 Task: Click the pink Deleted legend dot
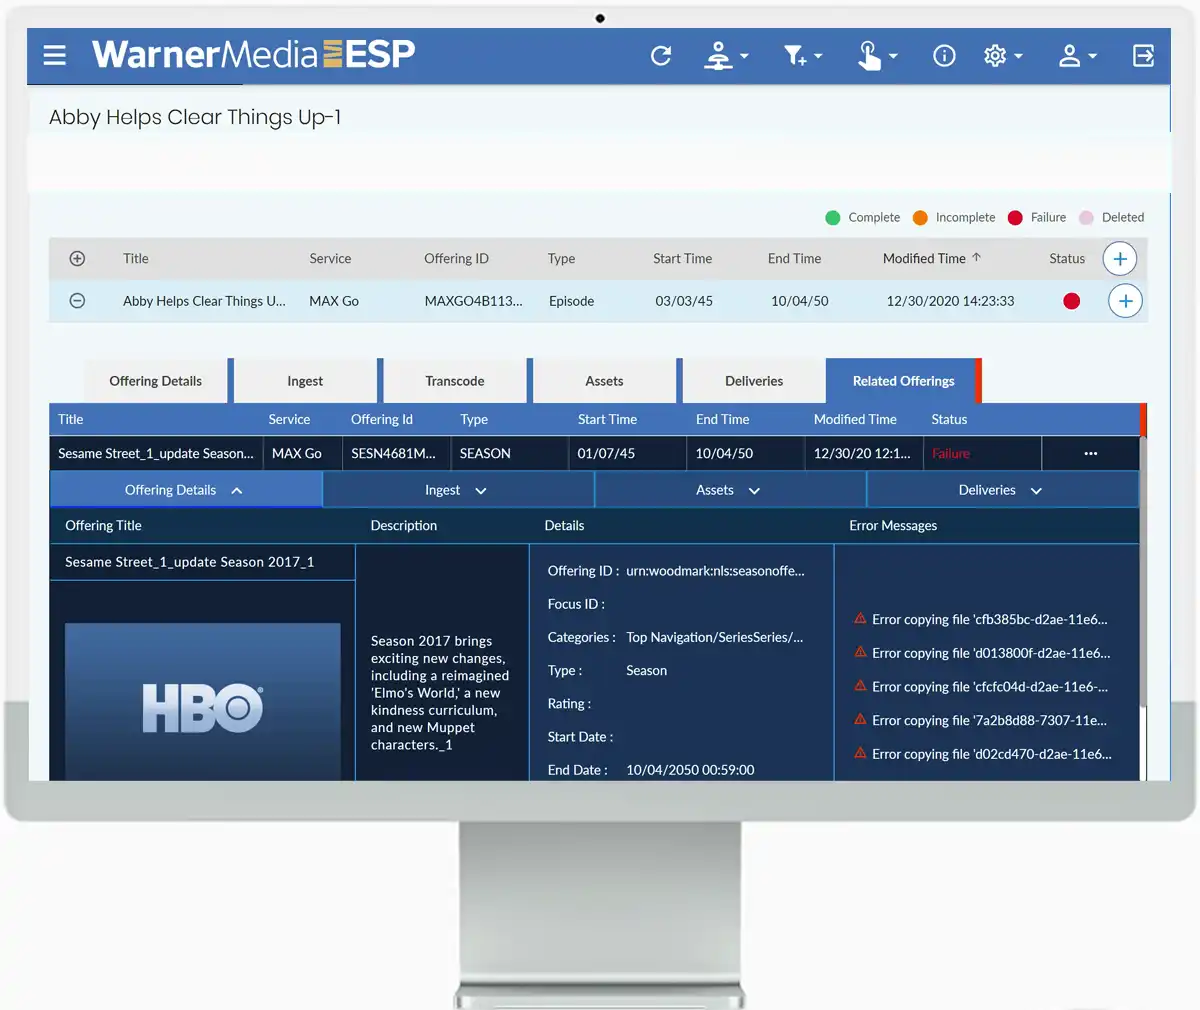(1086, 217)
